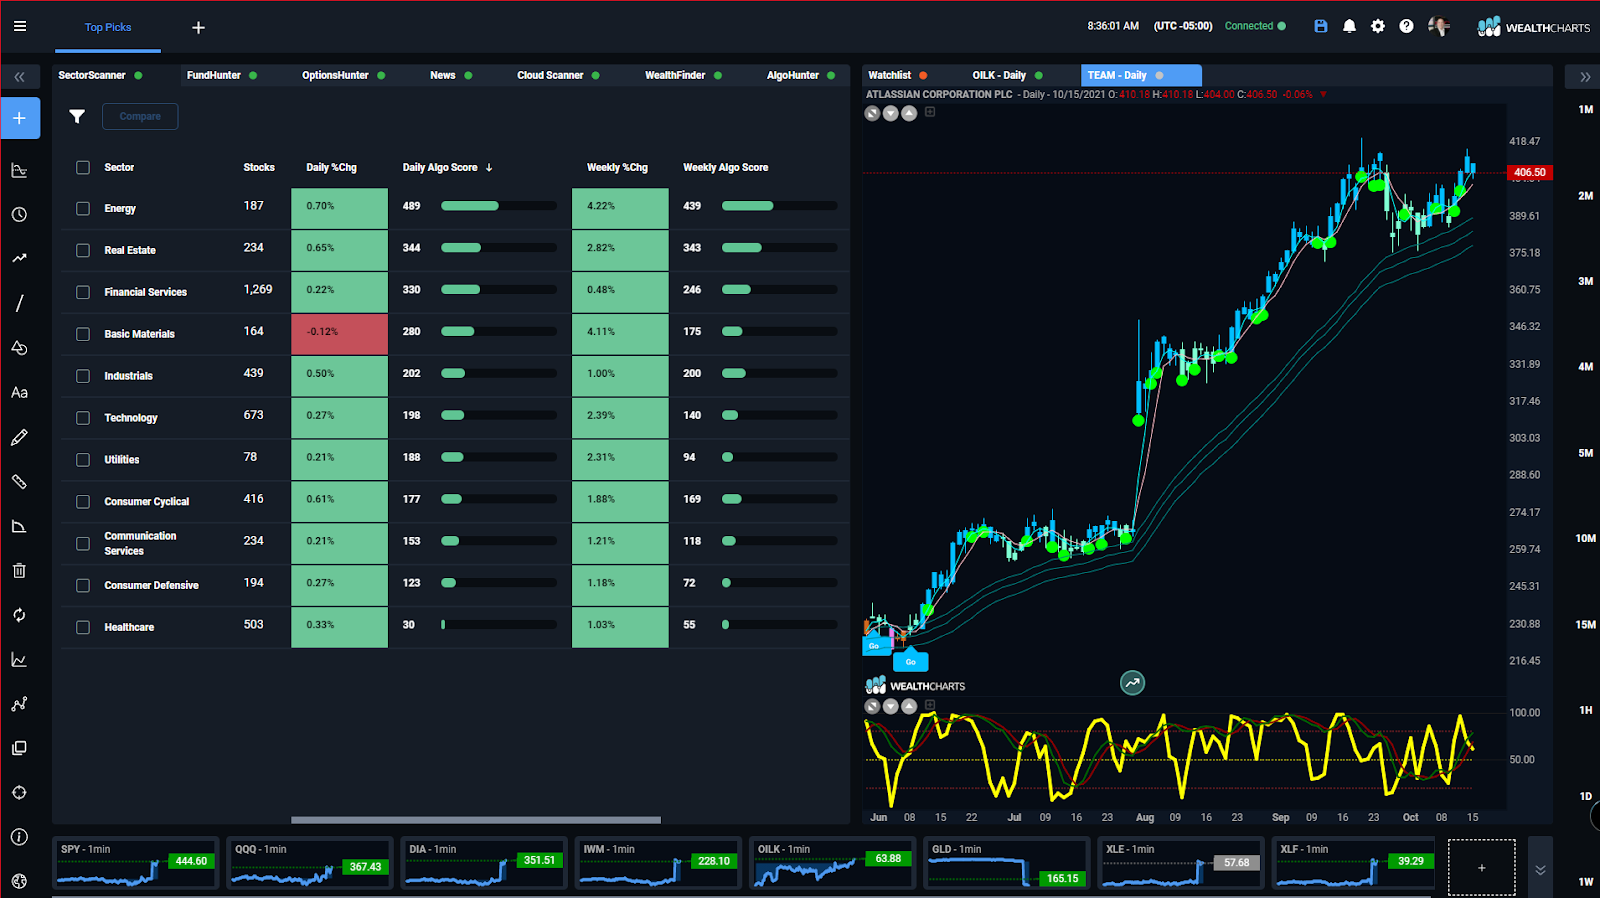The image size is (1600, 898).
Task: Select the shapes drawing tool
Action: 19,348
